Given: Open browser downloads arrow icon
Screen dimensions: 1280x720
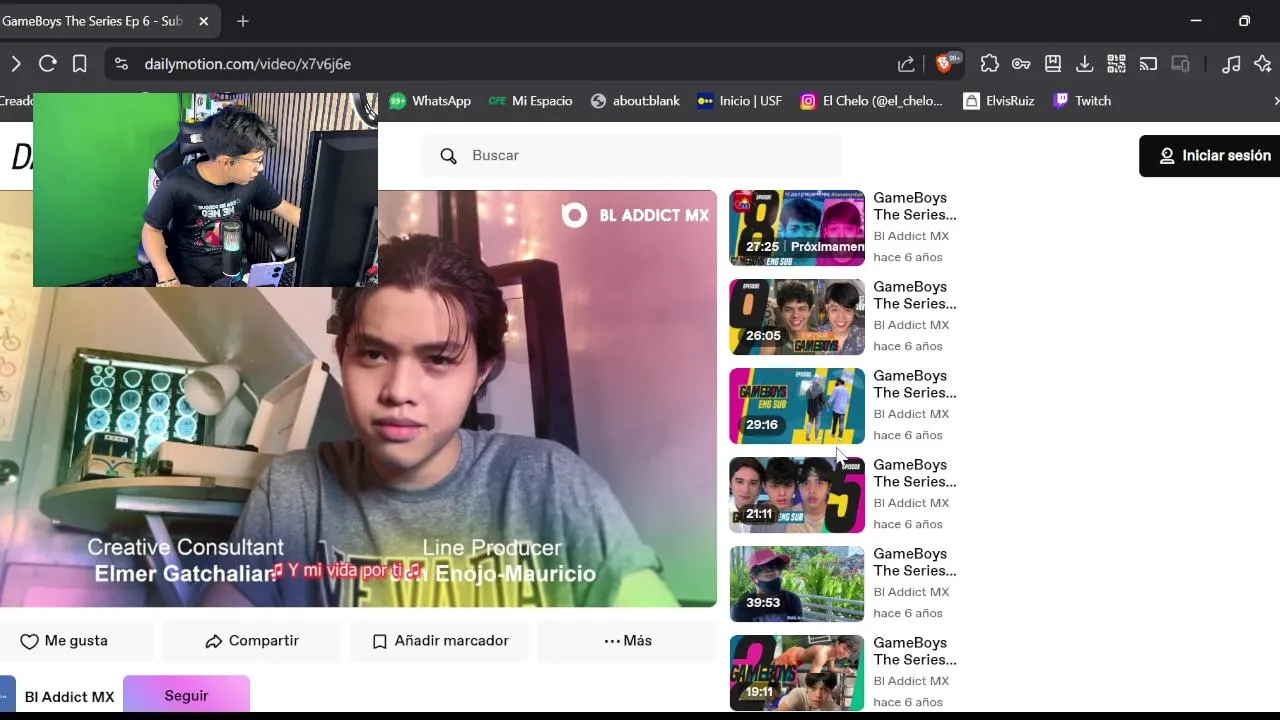Looking at the screenshot, I should coord(1084,64).
